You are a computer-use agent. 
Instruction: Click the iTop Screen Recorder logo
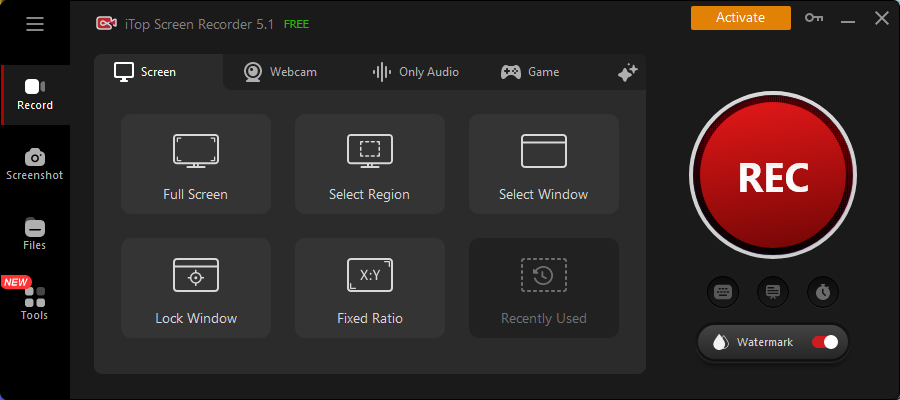pos(106,24)
